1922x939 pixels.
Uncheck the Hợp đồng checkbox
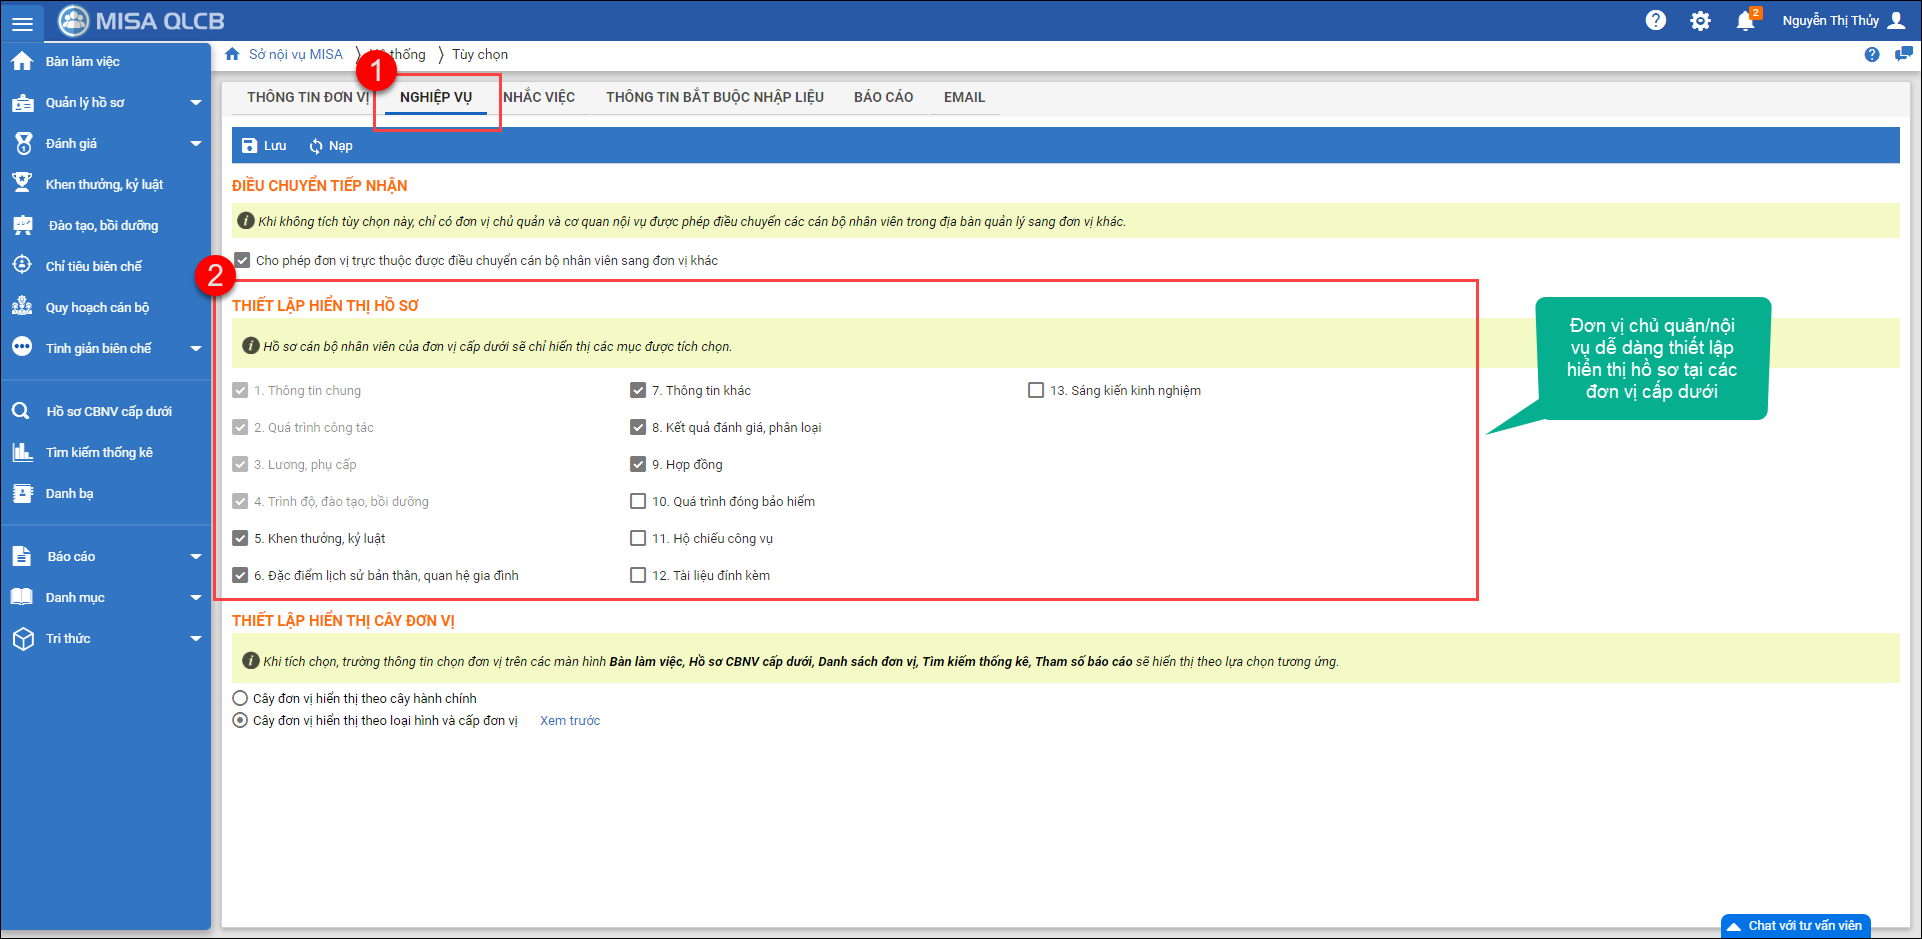pos(638,464)
